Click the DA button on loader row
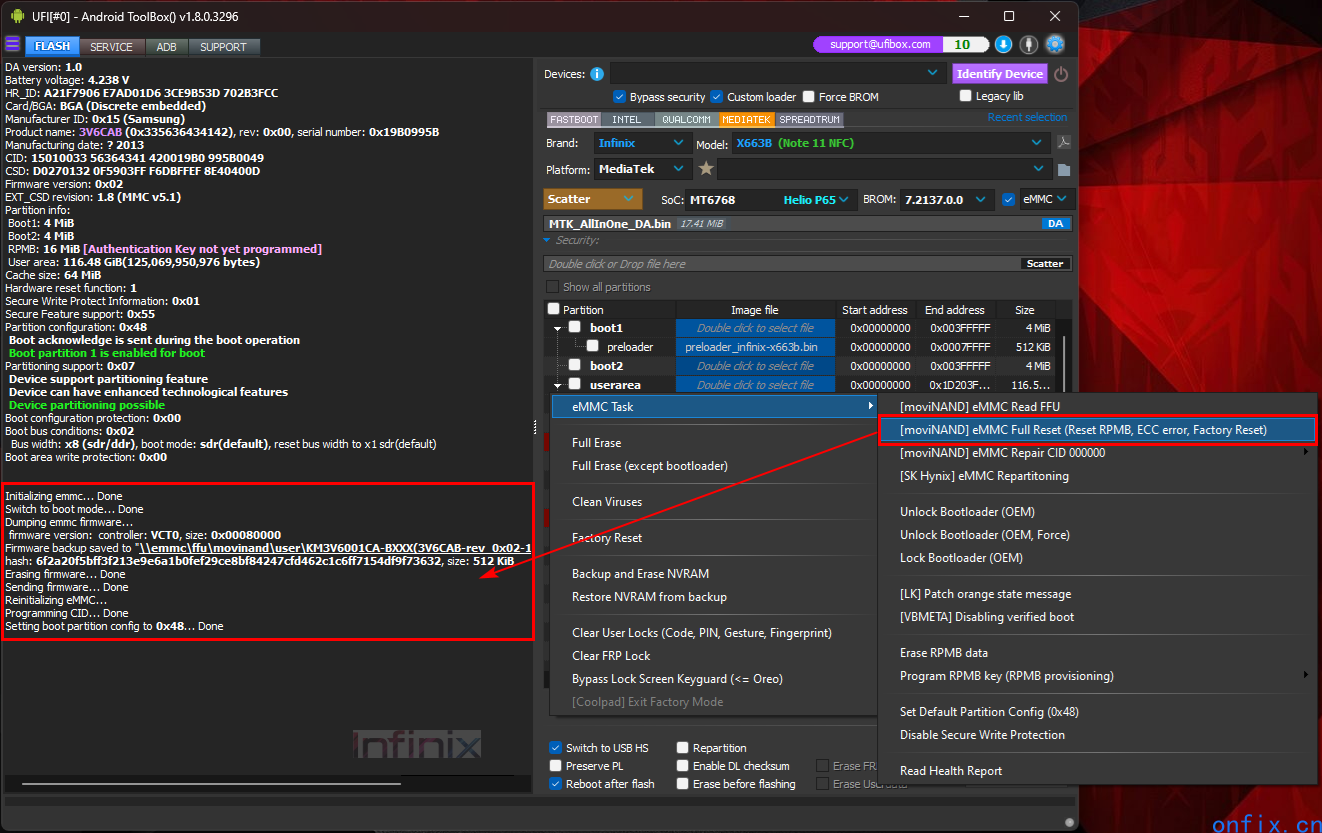The height and width of the screenshot is (833, 1322). (x=1054, y=224)
